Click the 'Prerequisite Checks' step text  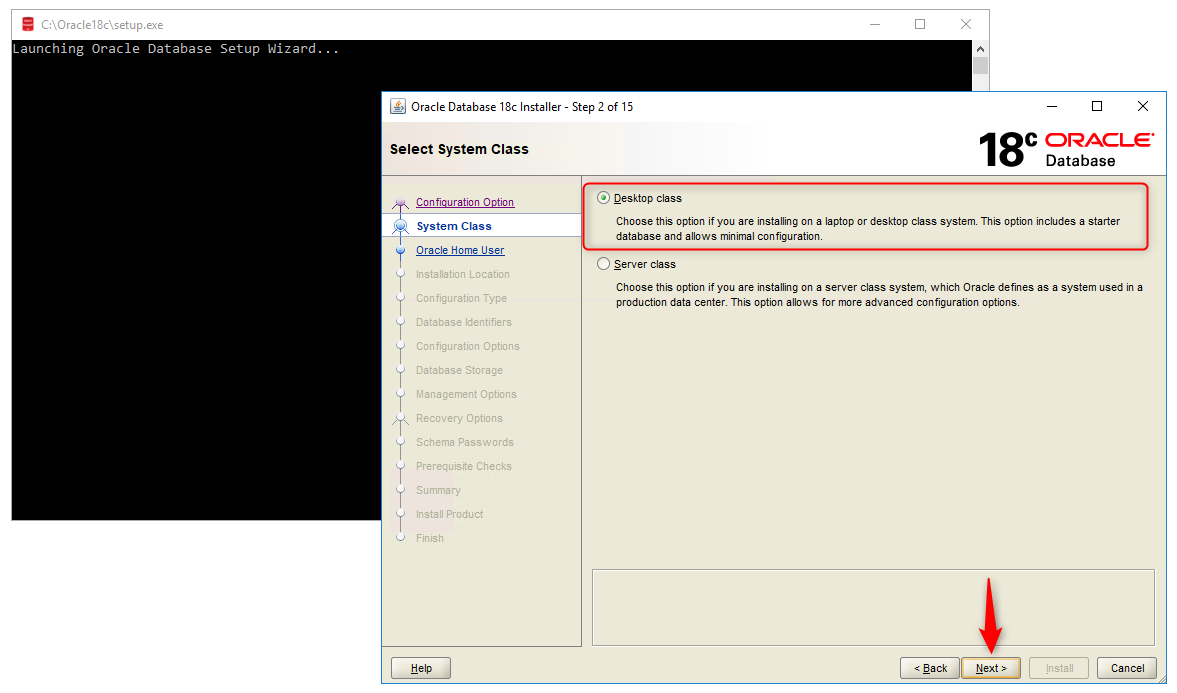click(x=464, y=466)
